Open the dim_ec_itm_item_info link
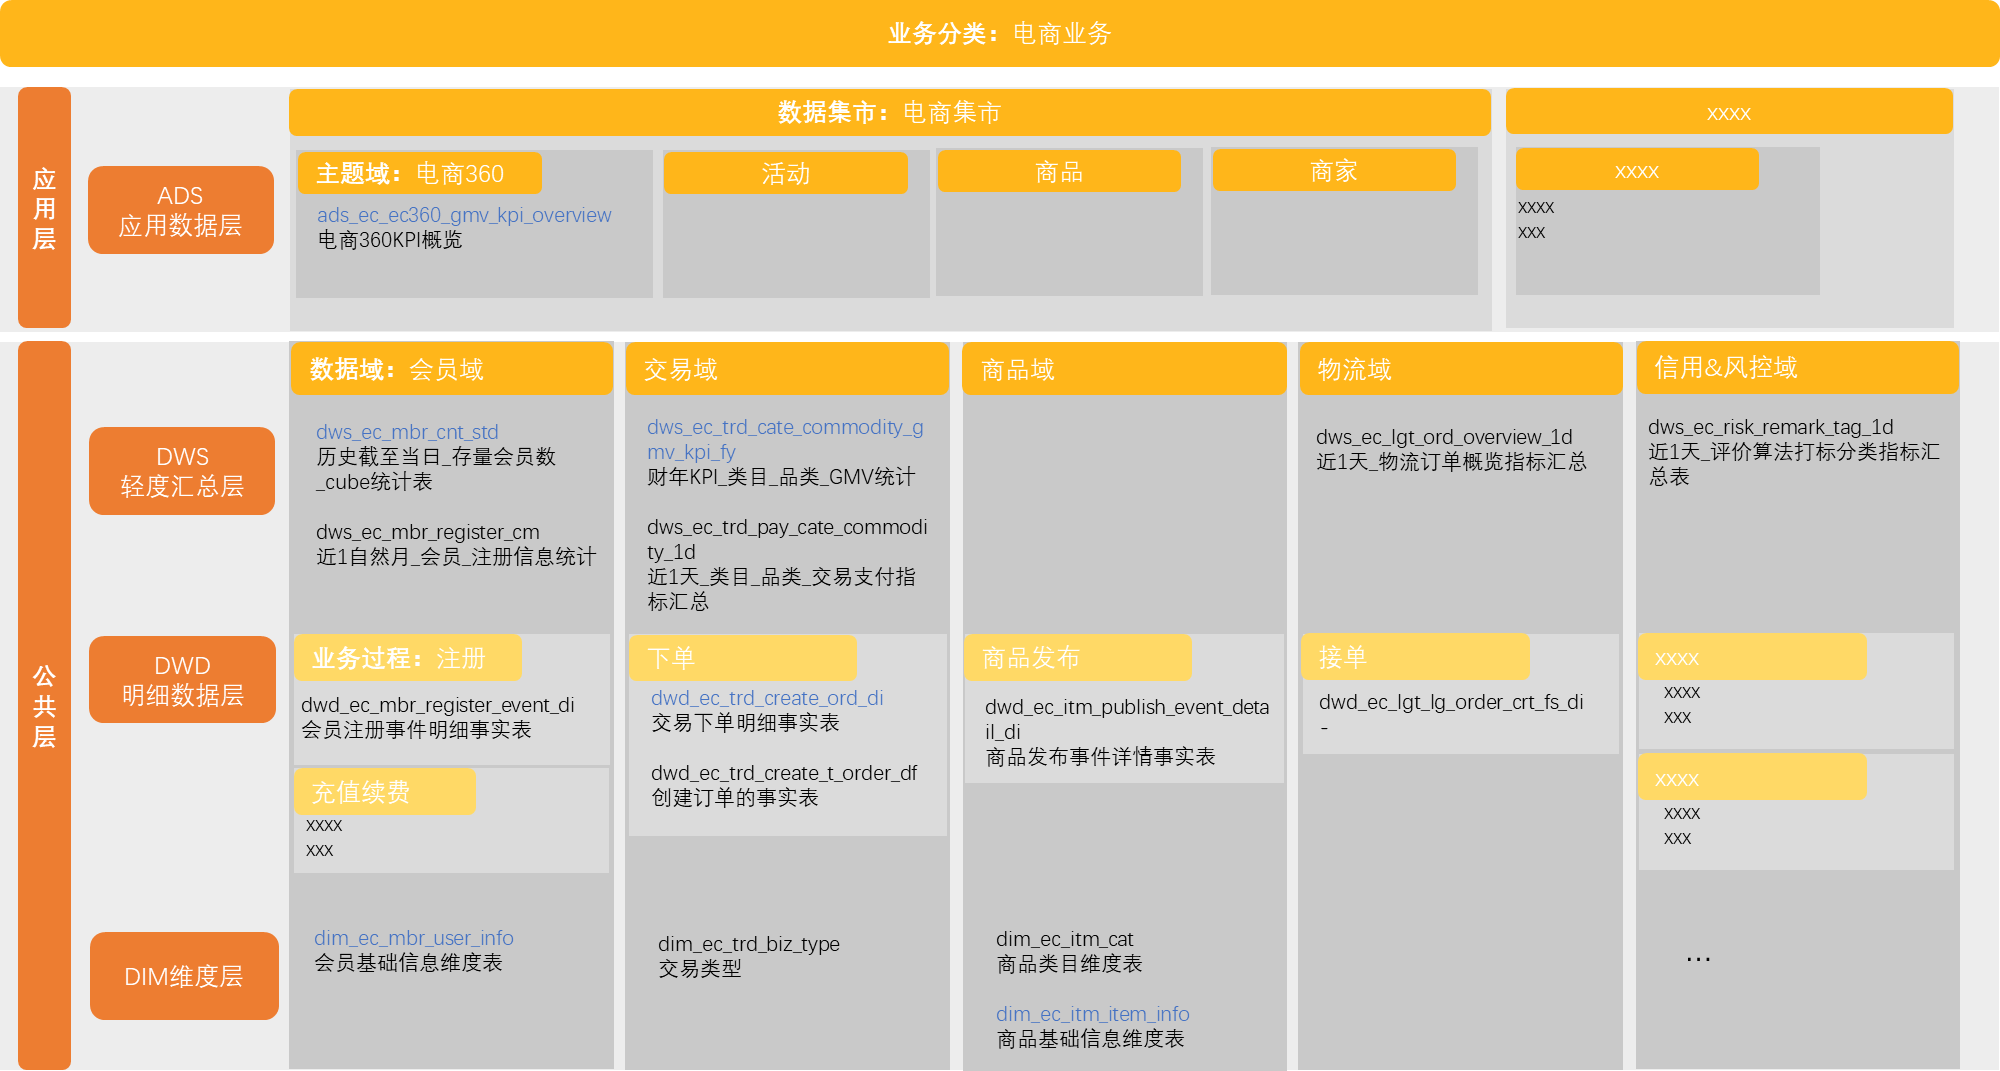Image resolution: width=2000 pixels, height=1071 pixels. point(1092,1014)
